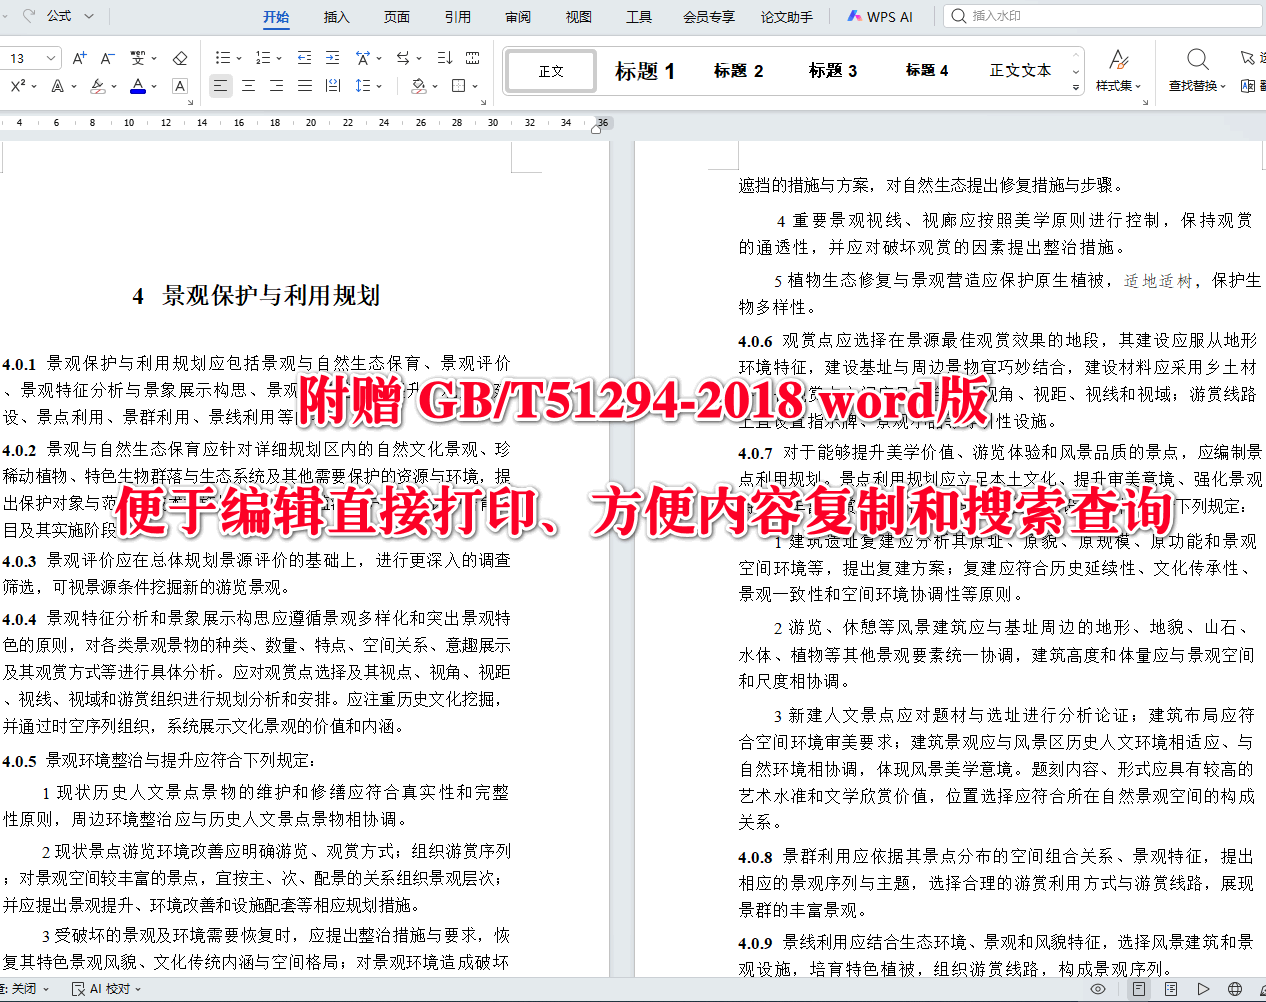The width and height of the screenshot is (1266, 1002).
Task: Apply paragraph shading fill color
Action: [419, 86]
